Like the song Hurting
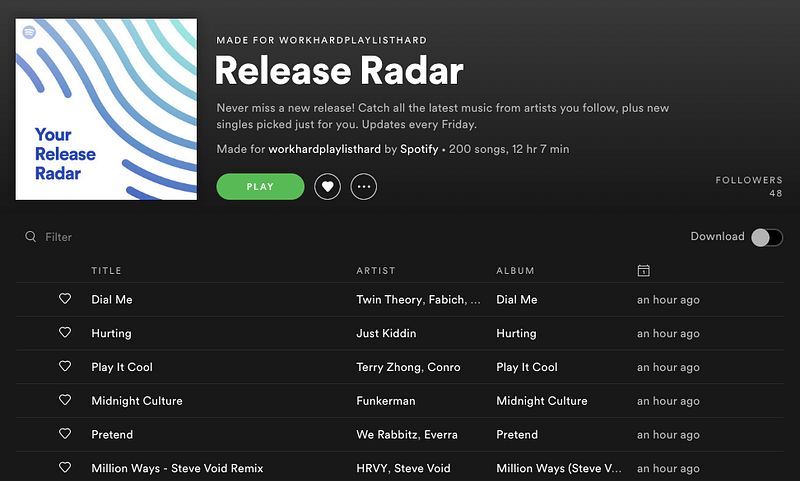The image size is (800, 481). tap(65, 332)
